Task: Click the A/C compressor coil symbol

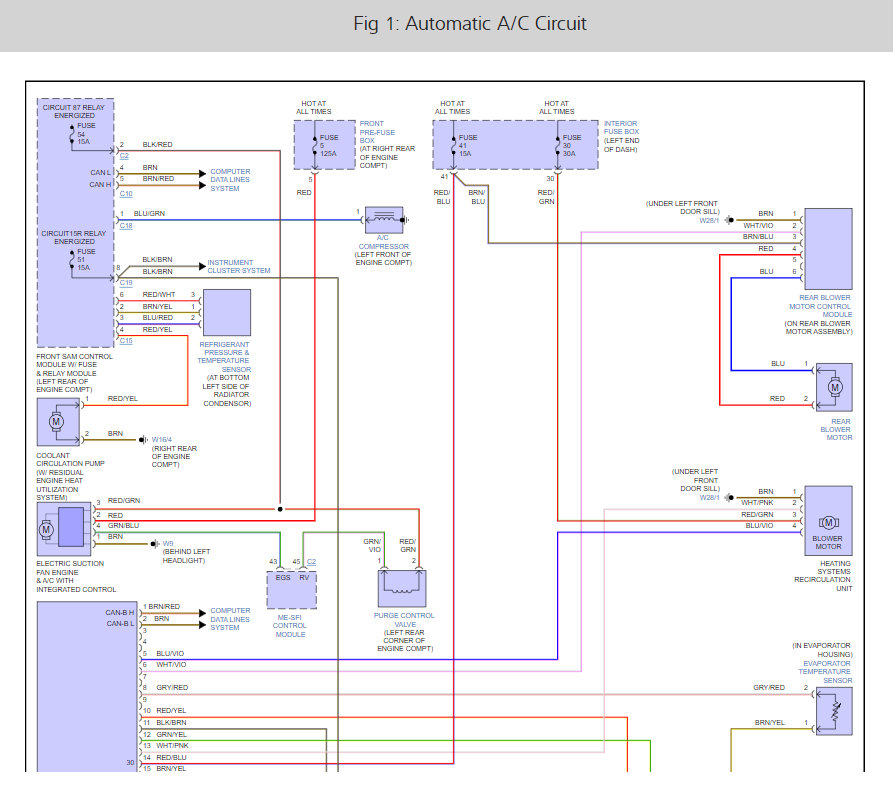Action: [385, 218]
